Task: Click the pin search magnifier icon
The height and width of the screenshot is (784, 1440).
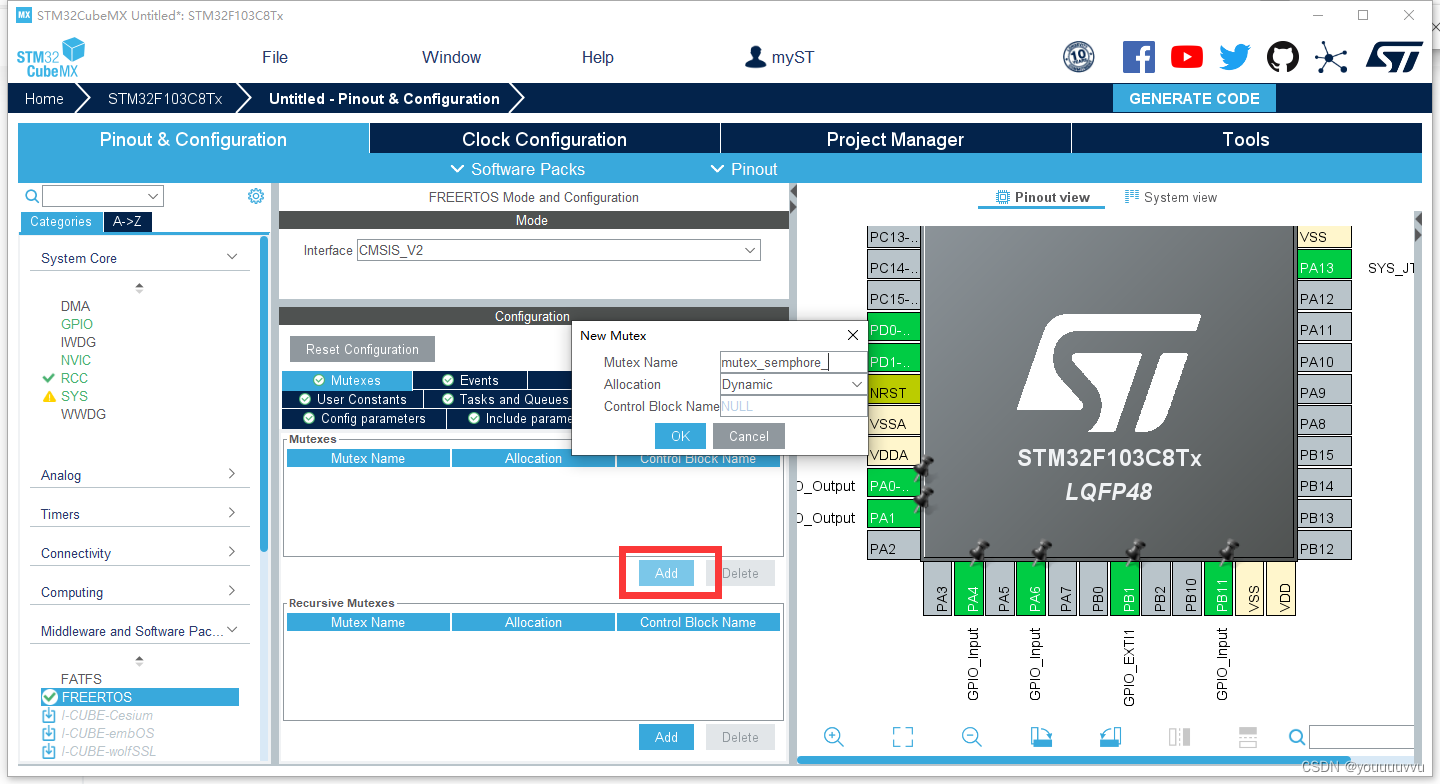Action: (x=1297, y=737)
